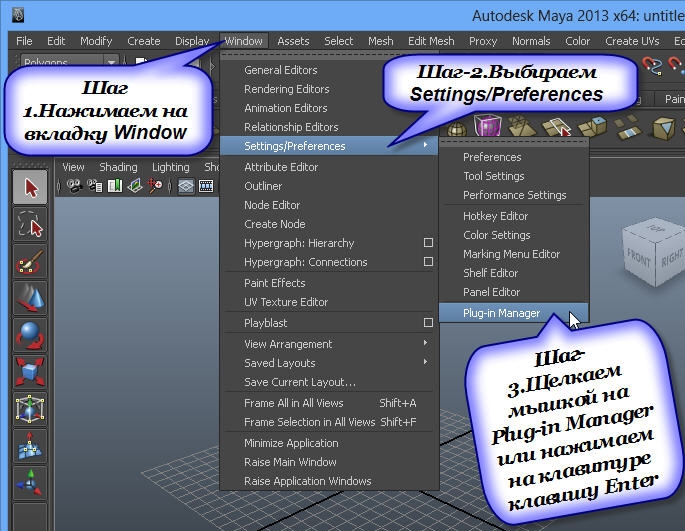This screenshot has height=531, width=685.
Task: Click the camera select icon in panel toolbar
Action: pyautogui.click(x=75, y=186)
